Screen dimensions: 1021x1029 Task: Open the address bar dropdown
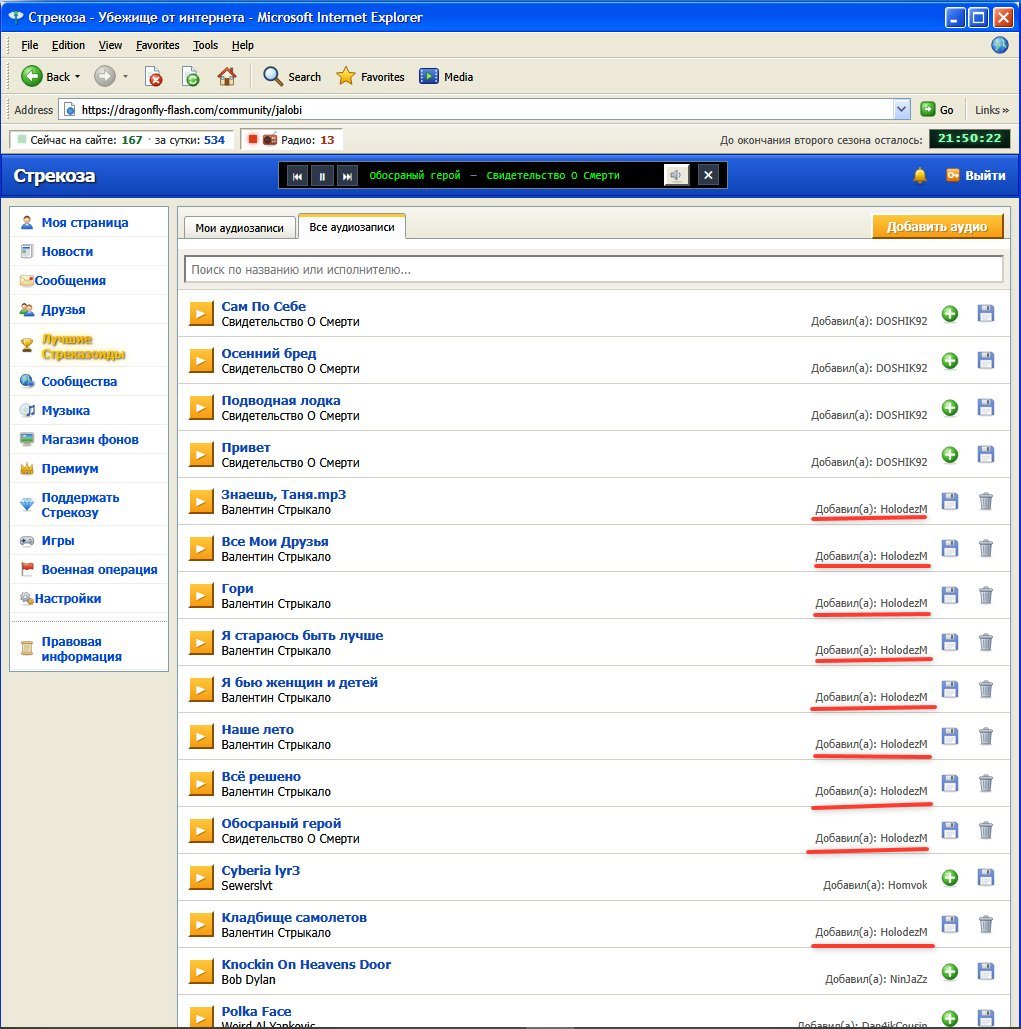coord(902,110)
